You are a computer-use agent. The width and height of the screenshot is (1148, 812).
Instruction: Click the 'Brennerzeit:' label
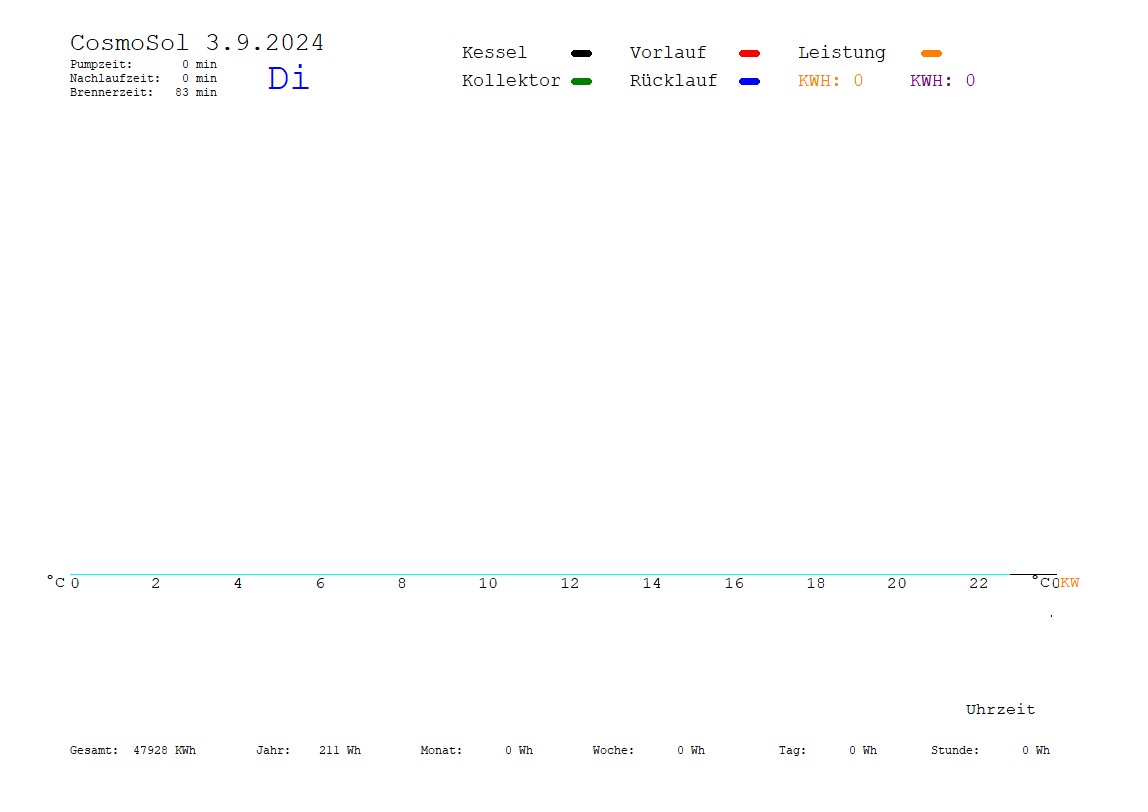click(111, 92)
